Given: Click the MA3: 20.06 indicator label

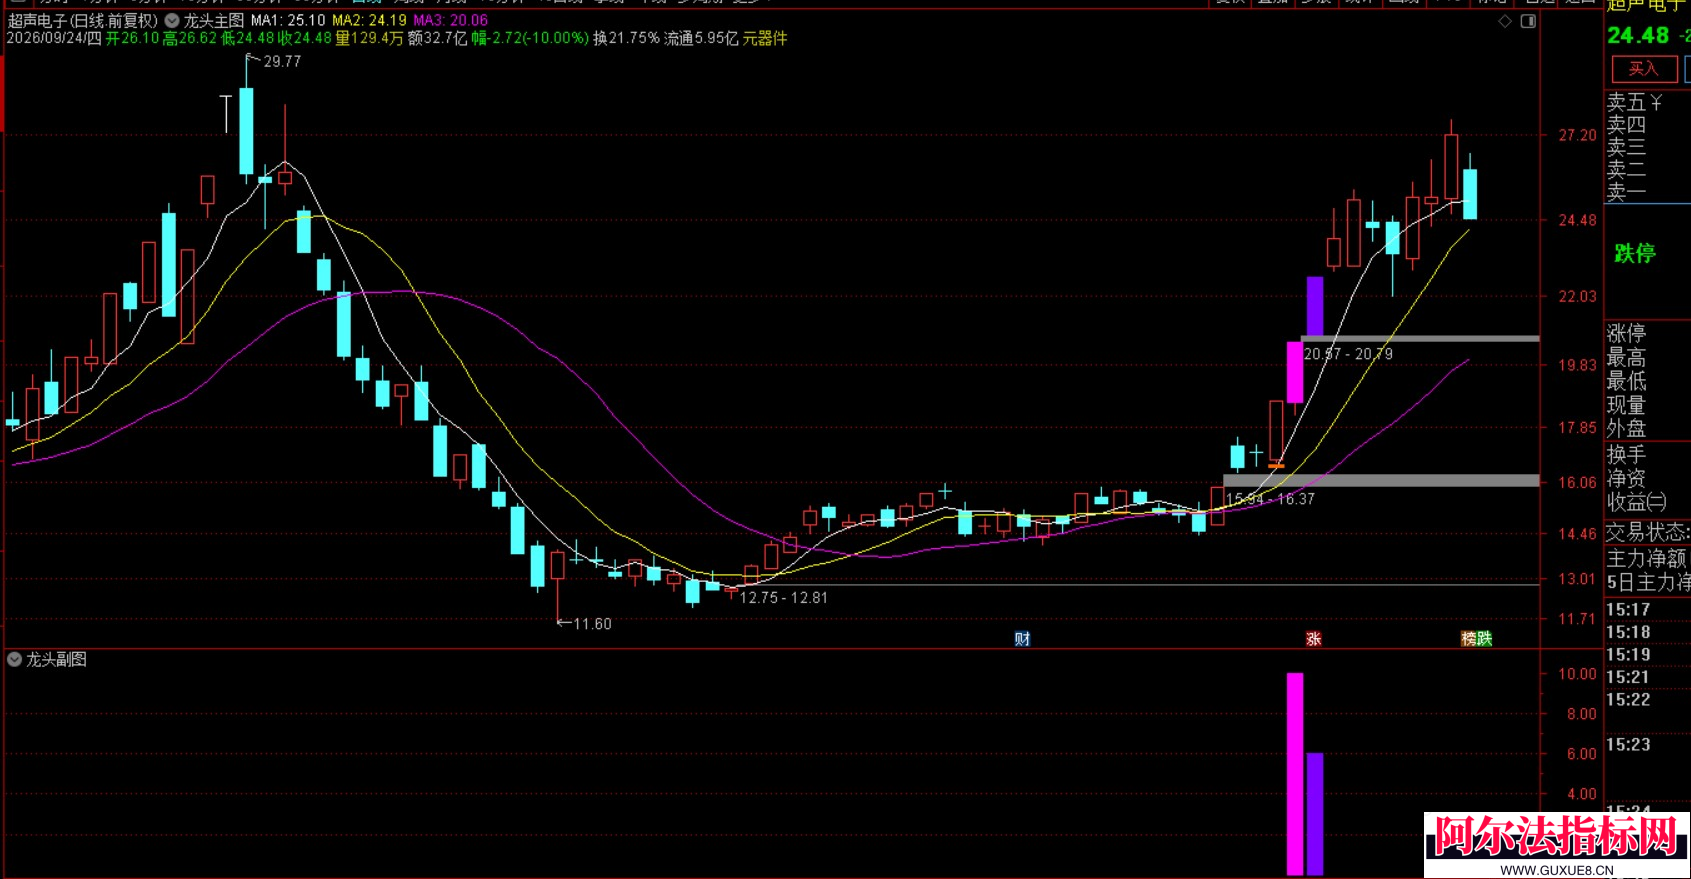Looking at the screenshot, I should tap(451, 20).
